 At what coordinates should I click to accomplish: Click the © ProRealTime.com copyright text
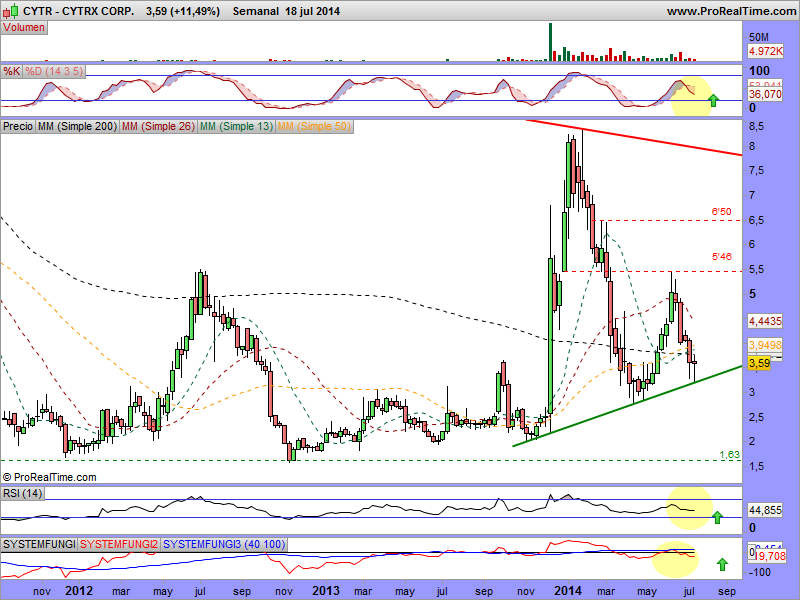click(49, 477)
